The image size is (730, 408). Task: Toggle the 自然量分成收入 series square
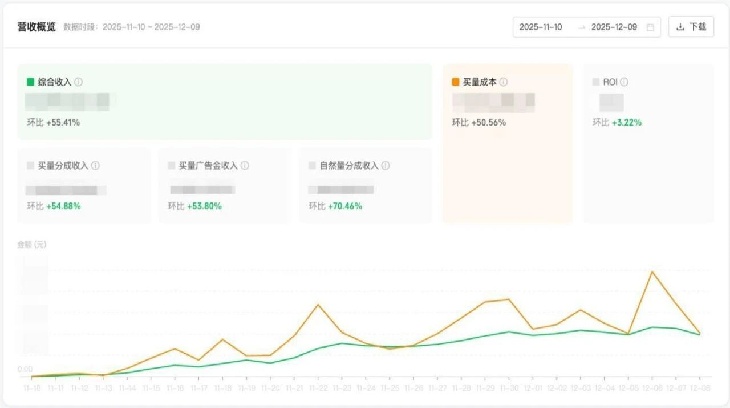point(312,166)
